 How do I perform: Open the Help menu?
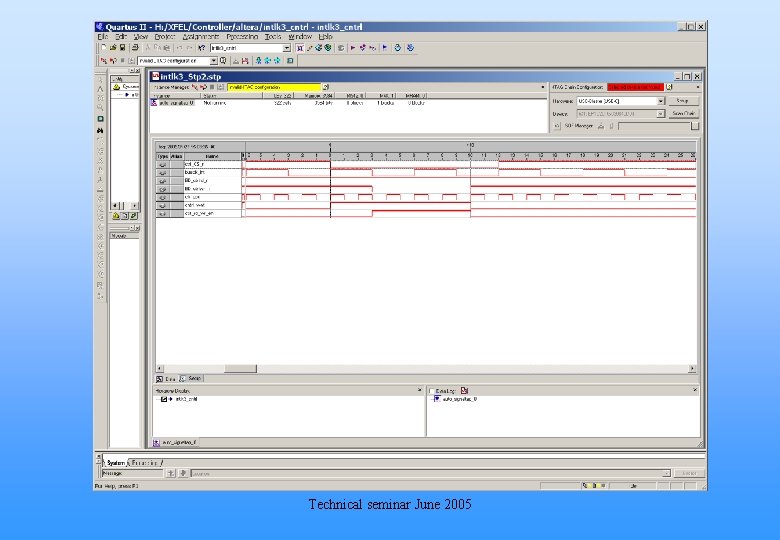(325, 37)
